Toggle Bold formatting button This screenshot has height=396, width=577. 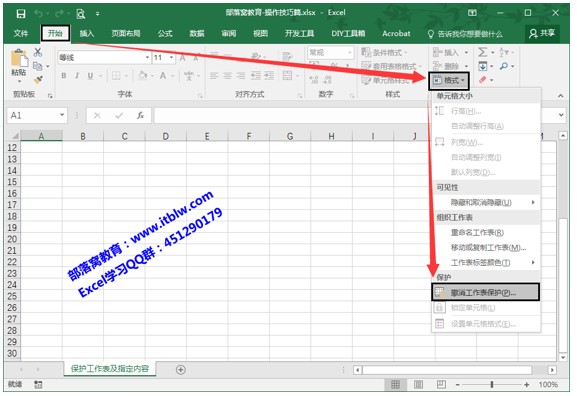click(64, 76)
